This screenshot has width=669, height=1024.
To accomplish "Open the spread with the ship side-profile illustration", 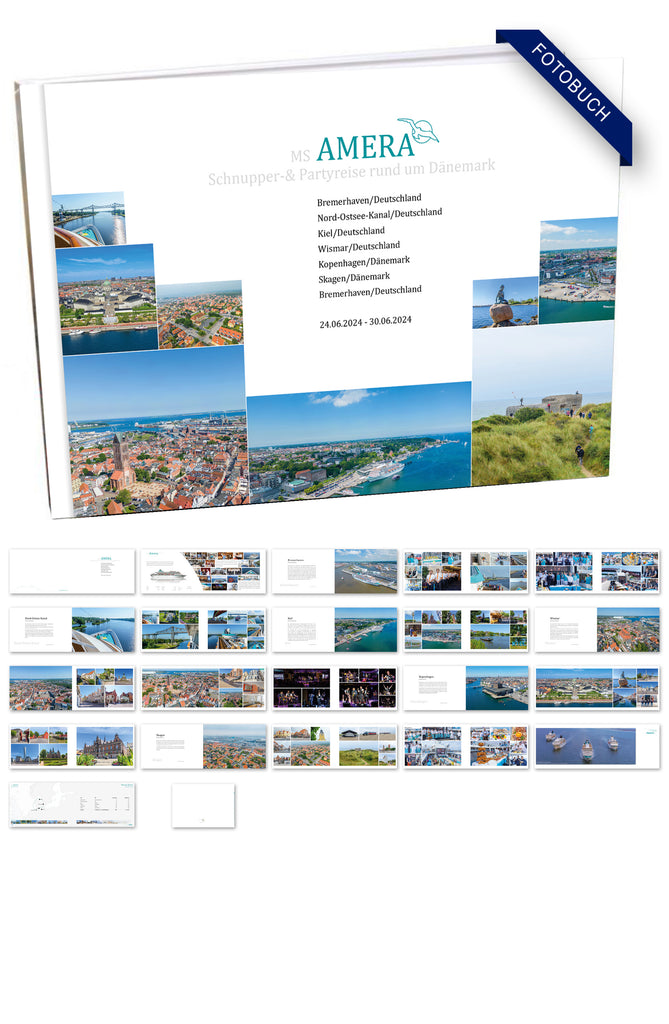I will coord(204,571).
